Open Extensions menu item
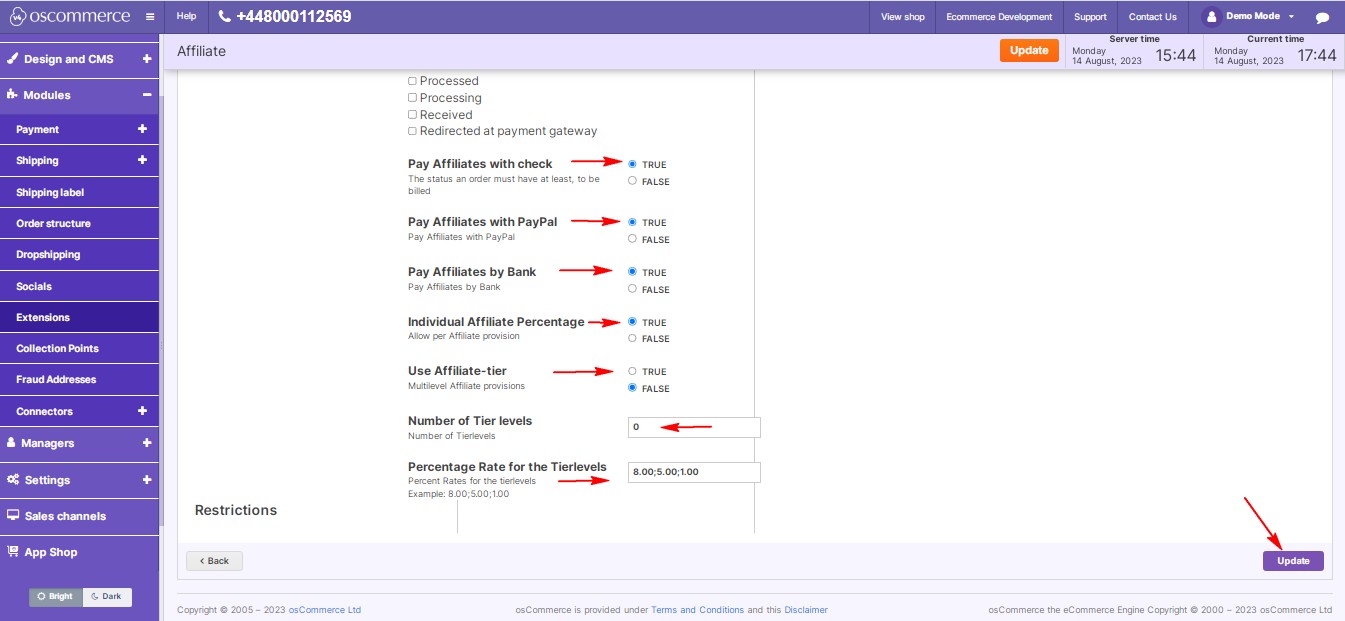Screen dimensions: 1345x621 click(79, 317)
